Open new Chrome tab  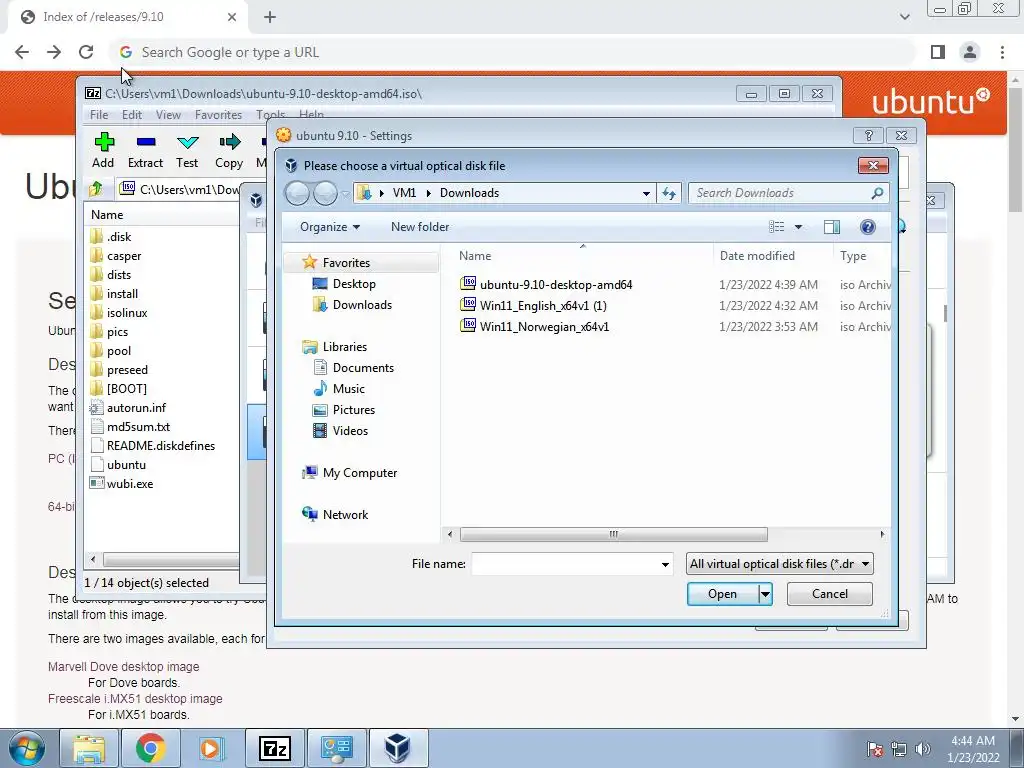(x=270, y=17)
